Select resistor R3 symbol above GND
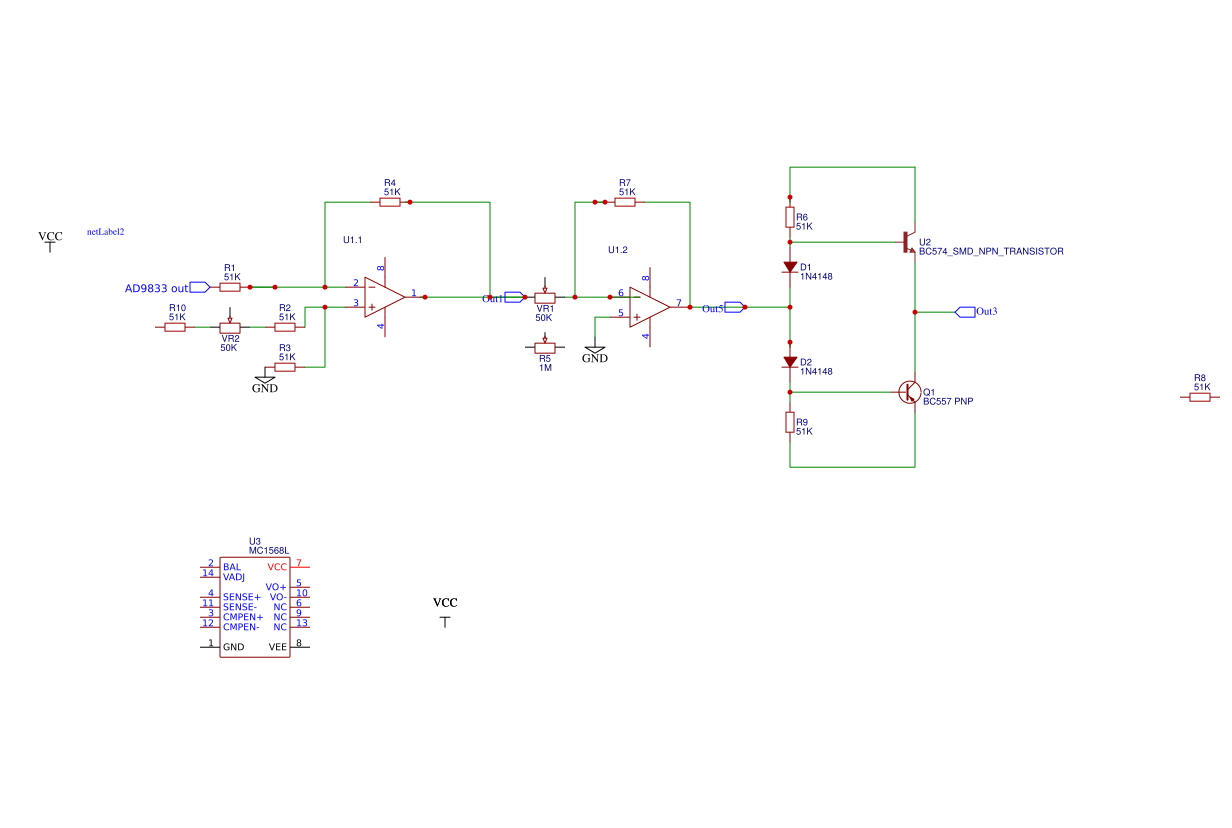 click(x=285, y=367)
